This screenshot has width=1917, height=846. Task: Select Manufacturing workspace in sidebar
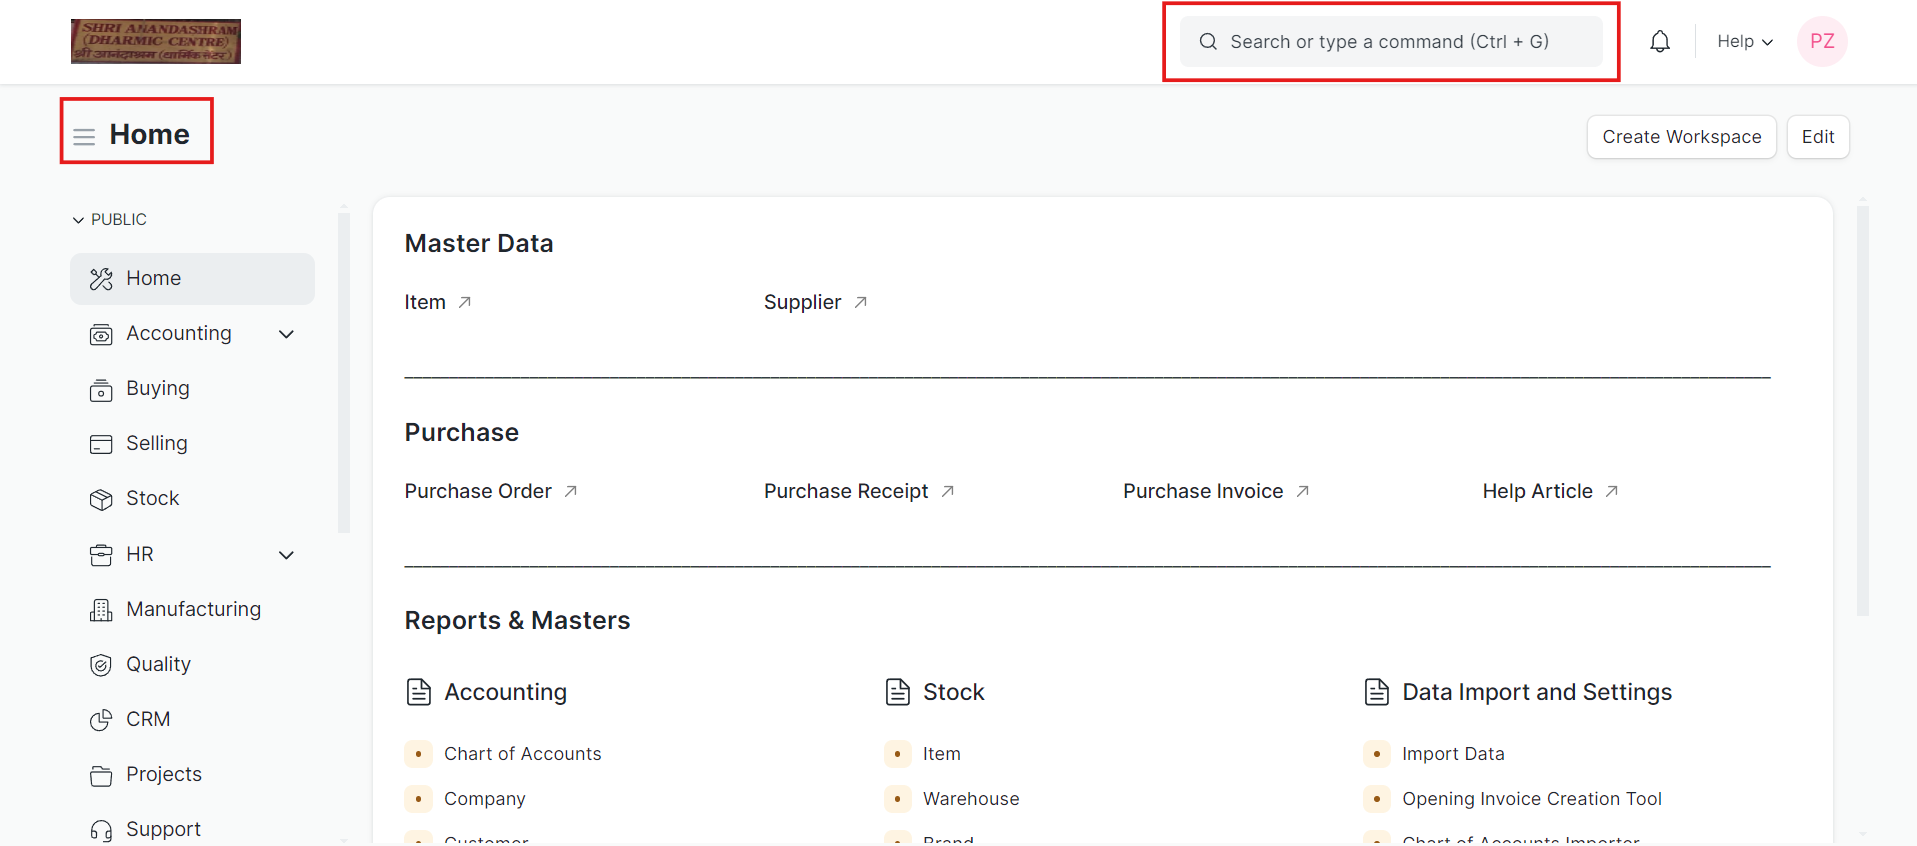point(192,609)
